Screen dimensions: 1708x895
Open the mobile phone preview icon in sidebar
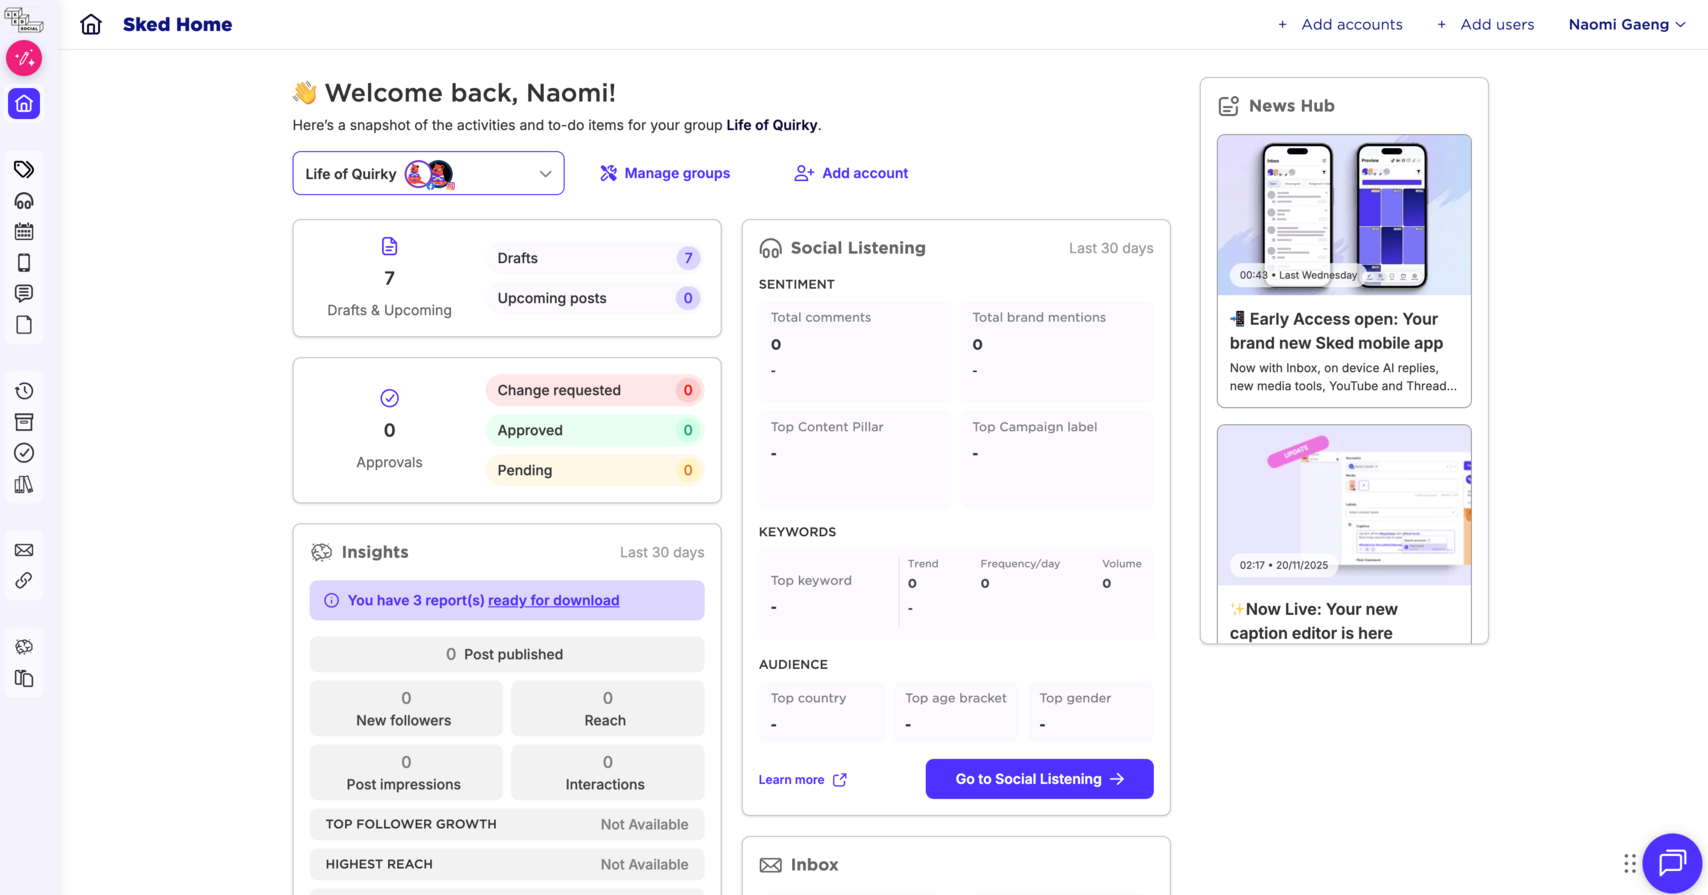tap(24, 263)
